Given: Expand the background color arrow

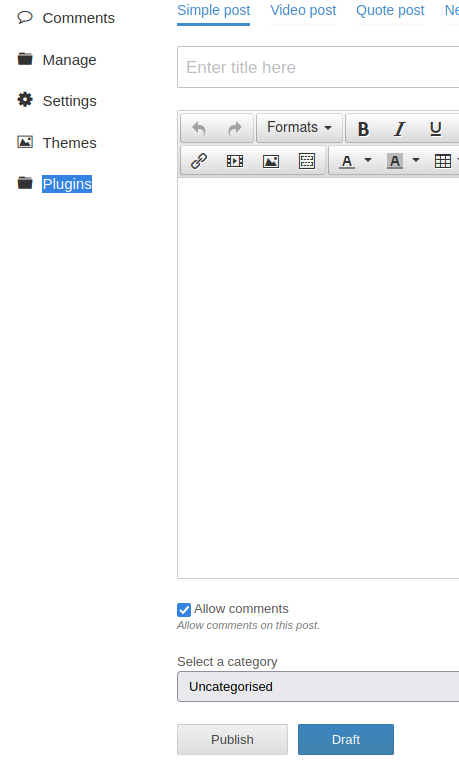Looking at the screenshot, I should tap(416, 160).
